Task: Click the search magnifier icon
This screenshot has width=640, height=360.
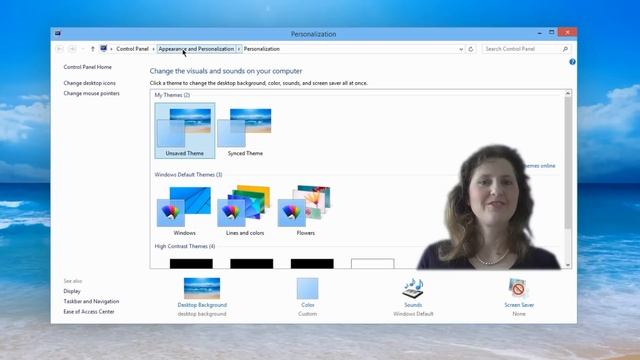Action: point(565,49)
